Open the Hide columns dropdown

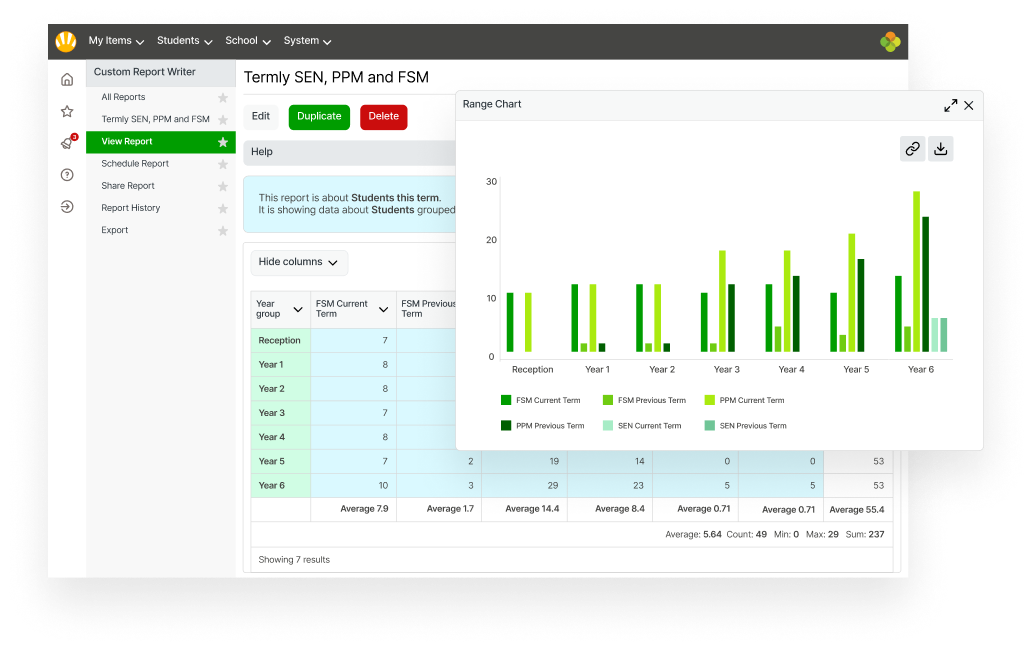pos(298,262)
